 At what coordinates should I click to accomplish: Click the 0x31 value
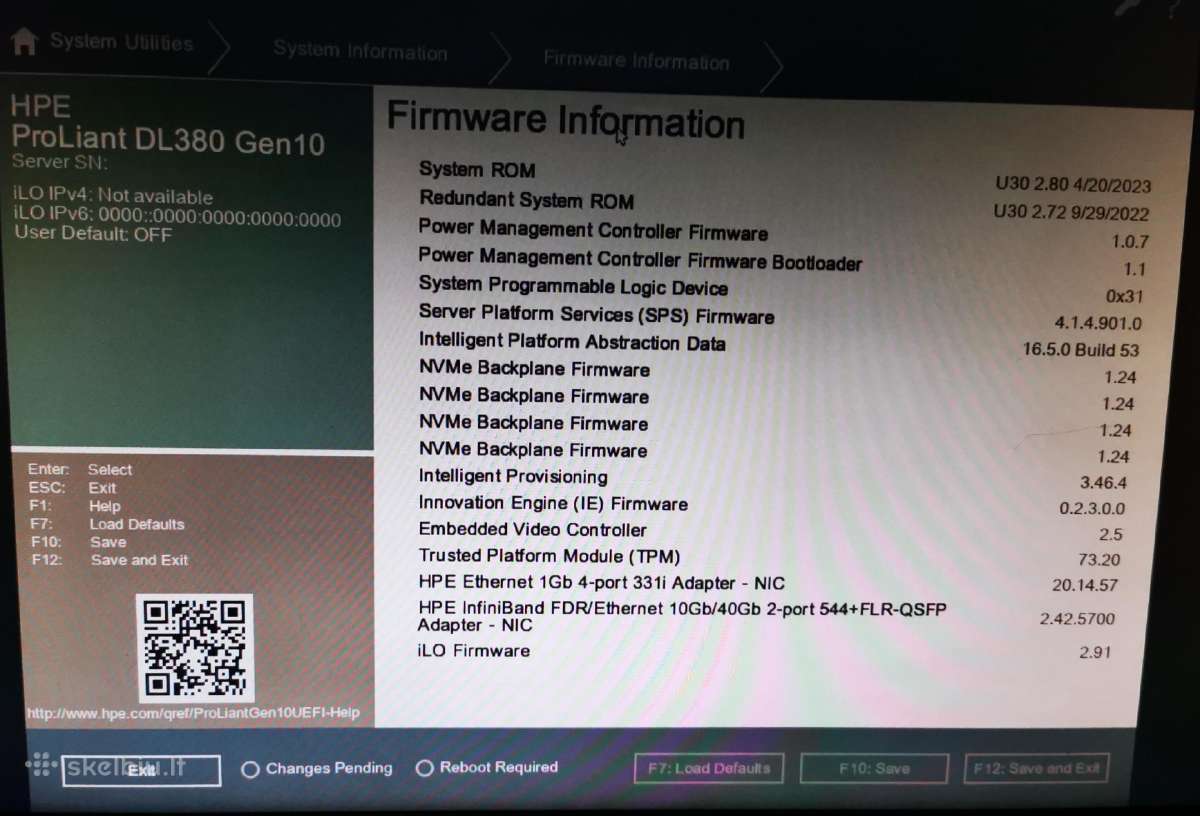pos(1124,297)
